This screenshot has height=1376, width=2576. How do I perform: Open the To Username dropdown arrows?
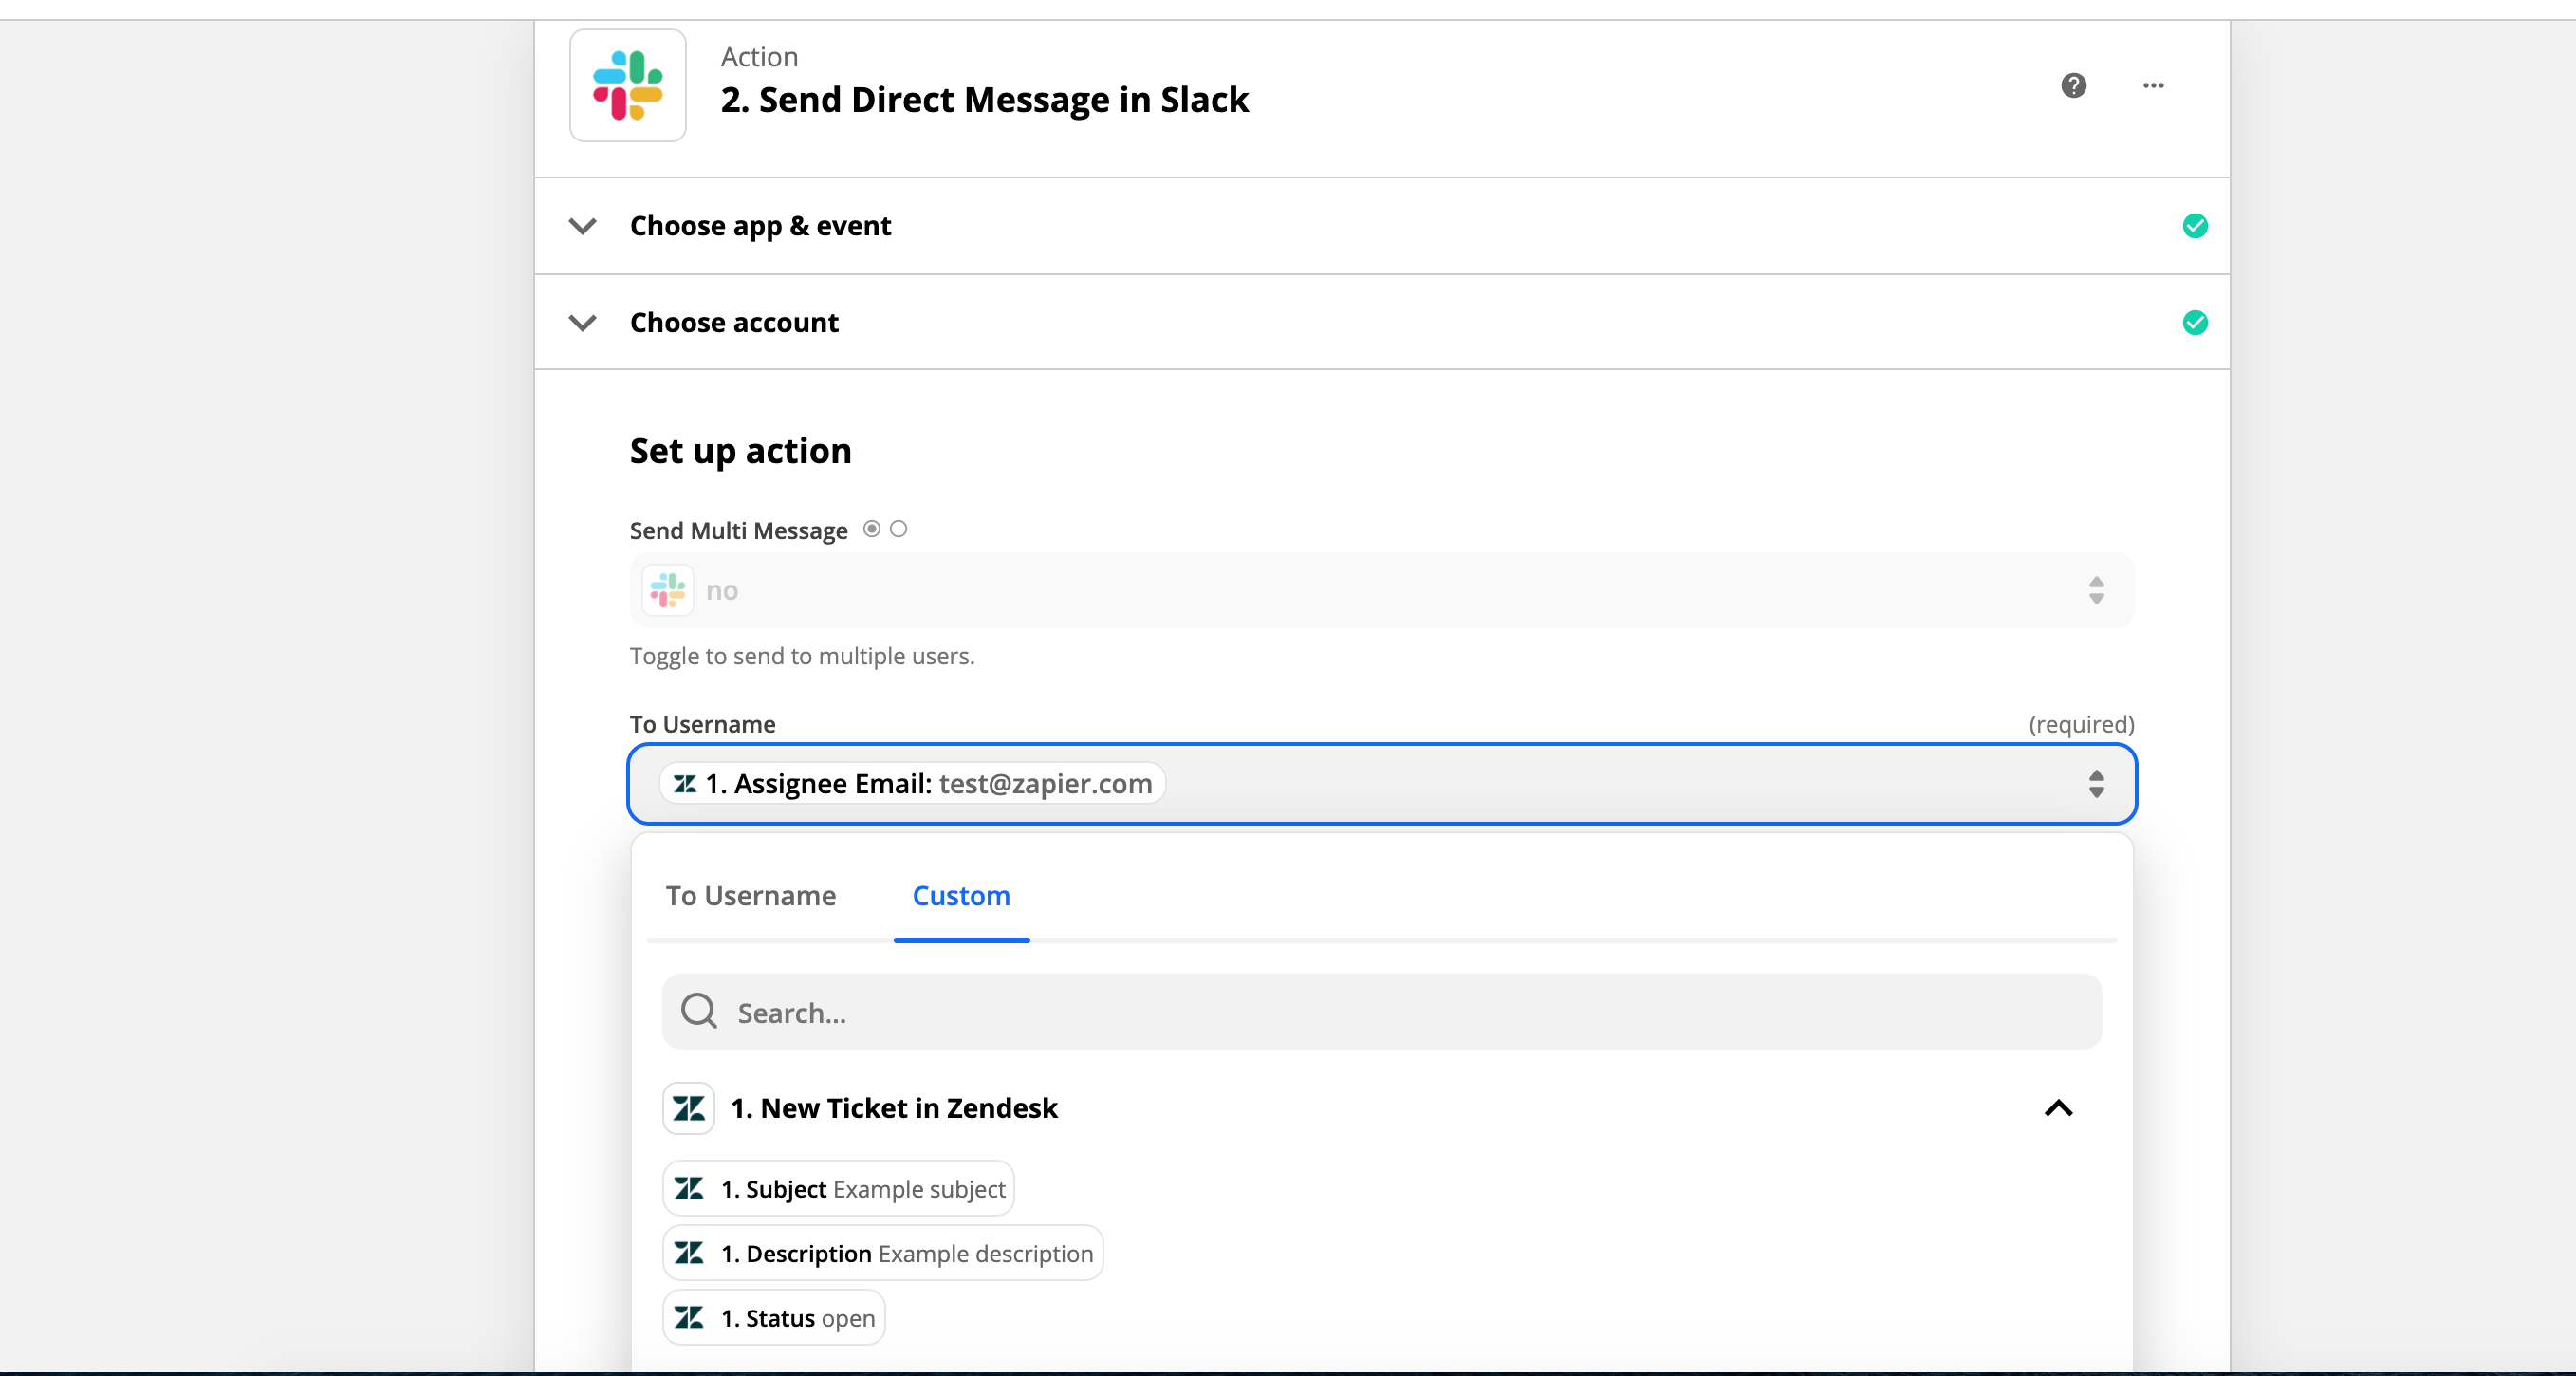click(x=2096, y=783)
